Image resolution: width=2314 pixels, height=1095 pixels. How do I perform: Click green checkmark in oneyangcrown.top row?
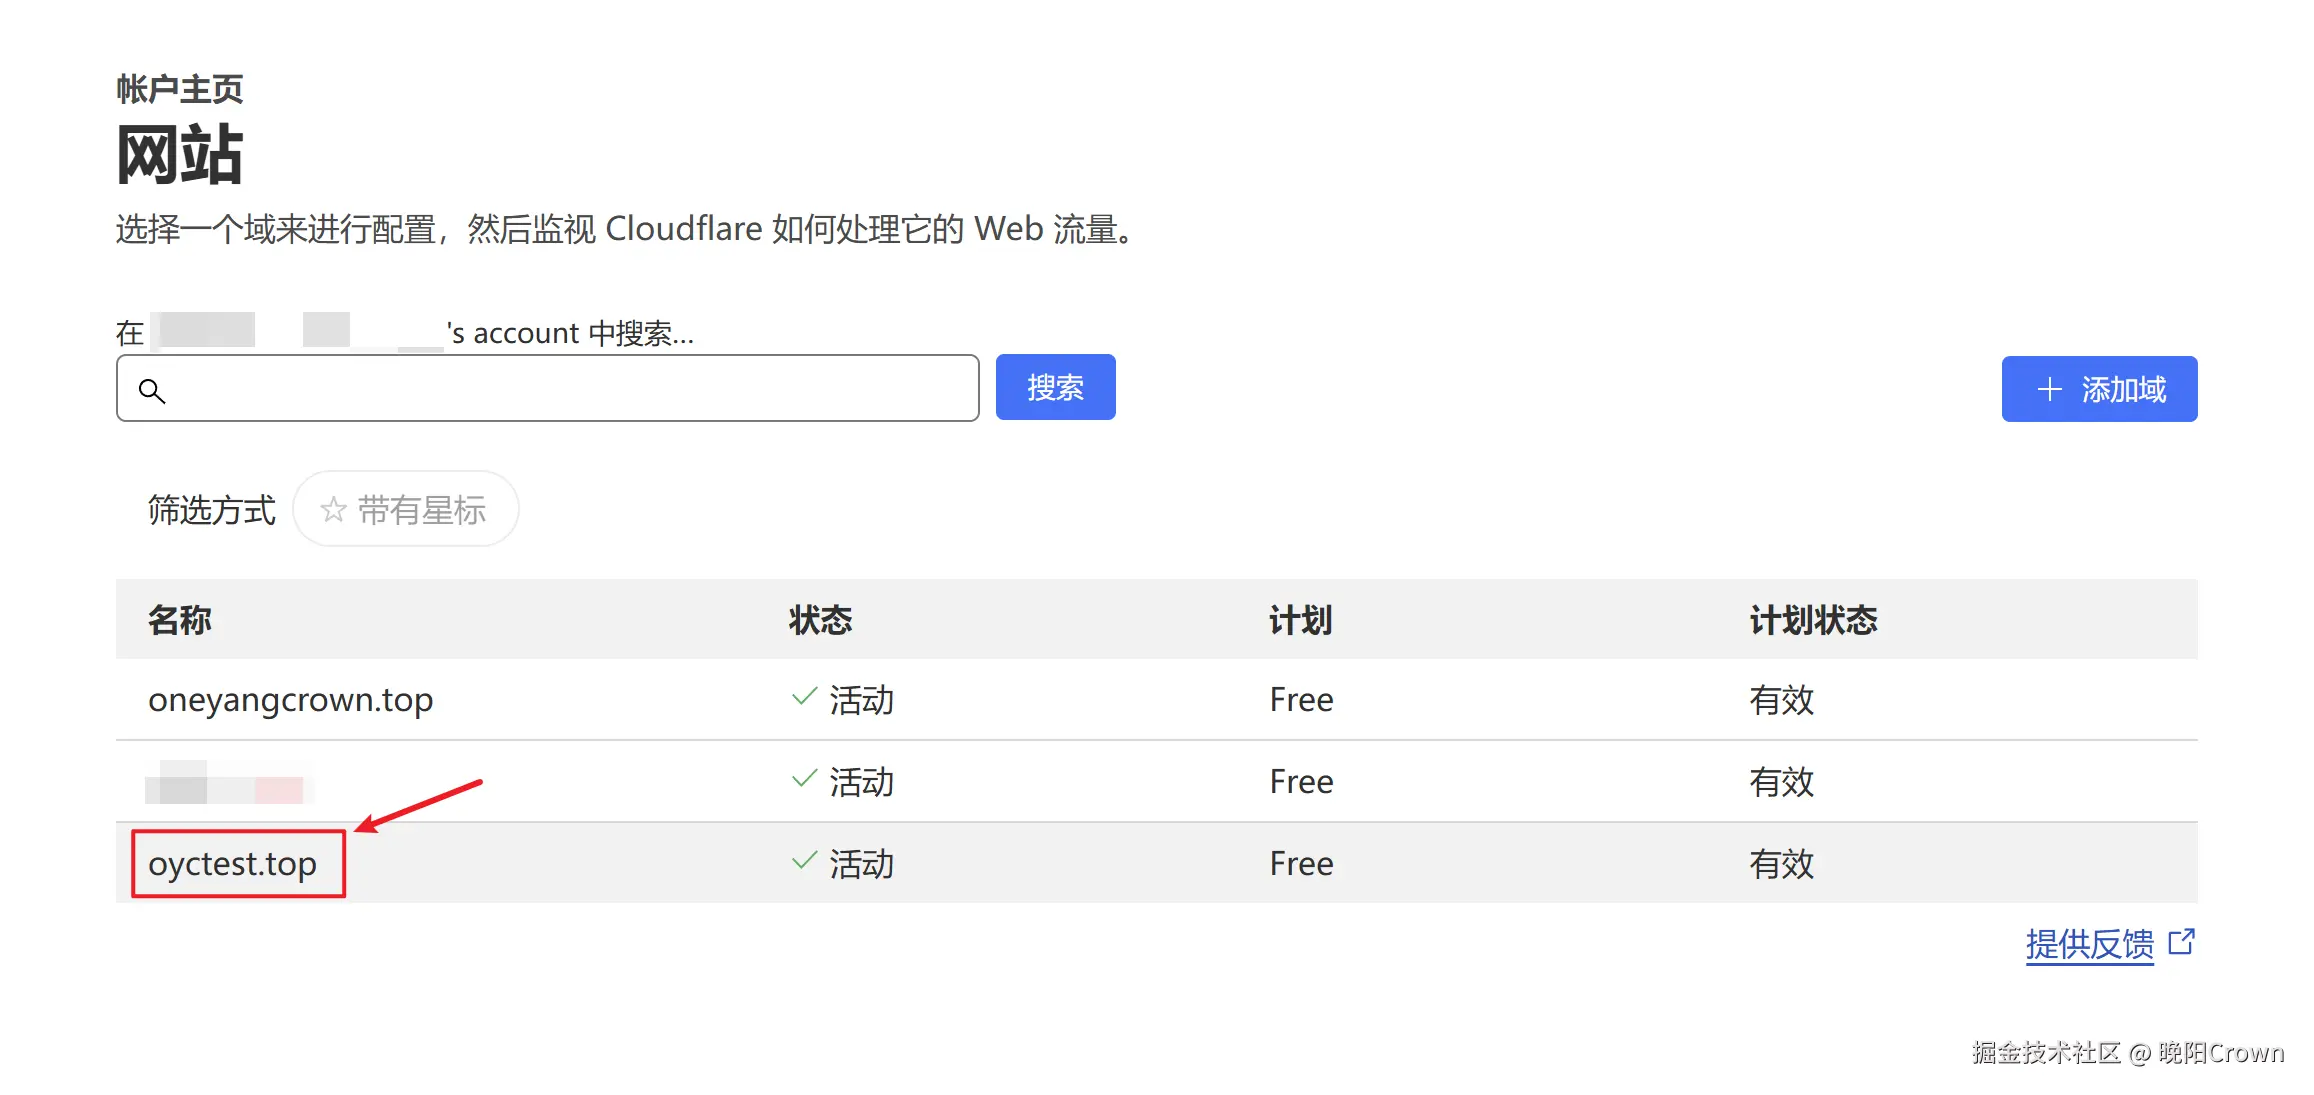804,697
